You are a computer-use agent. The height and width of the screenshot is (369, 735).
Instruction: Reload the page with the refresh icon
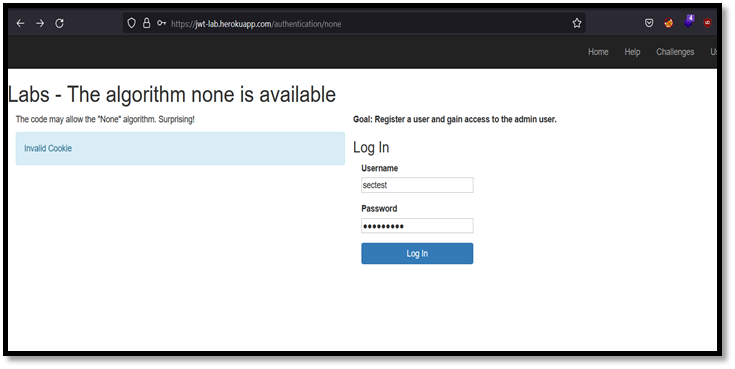(x=60, y=23)
